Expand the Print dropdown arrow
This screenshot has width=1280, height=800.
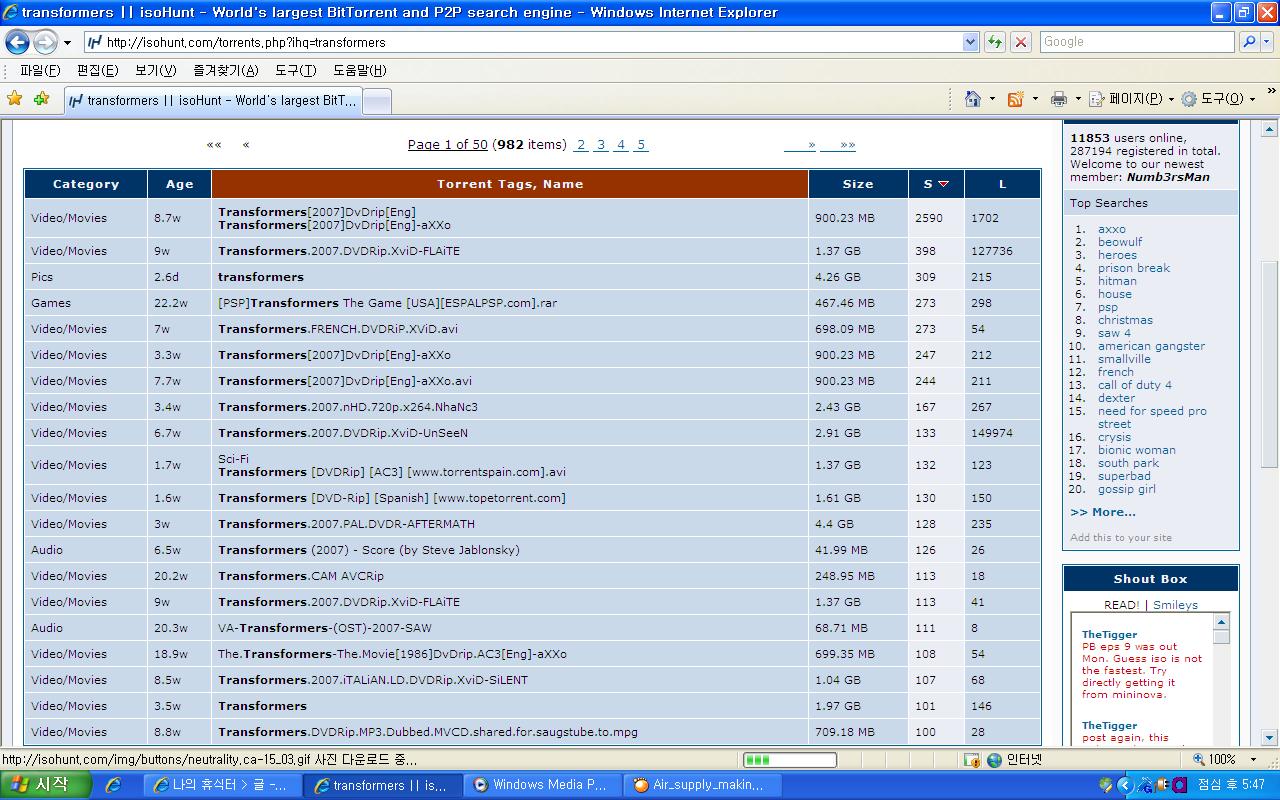[1077, 99]
